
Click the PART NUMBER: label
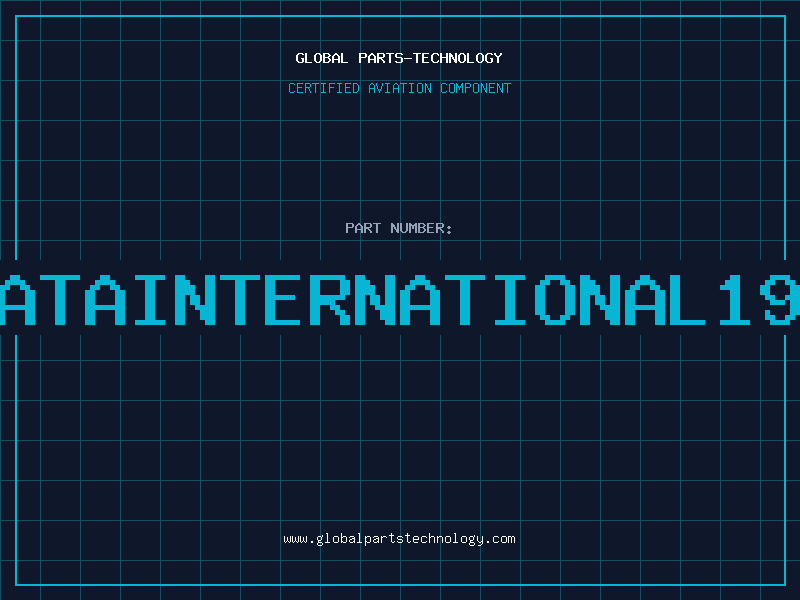399,228
